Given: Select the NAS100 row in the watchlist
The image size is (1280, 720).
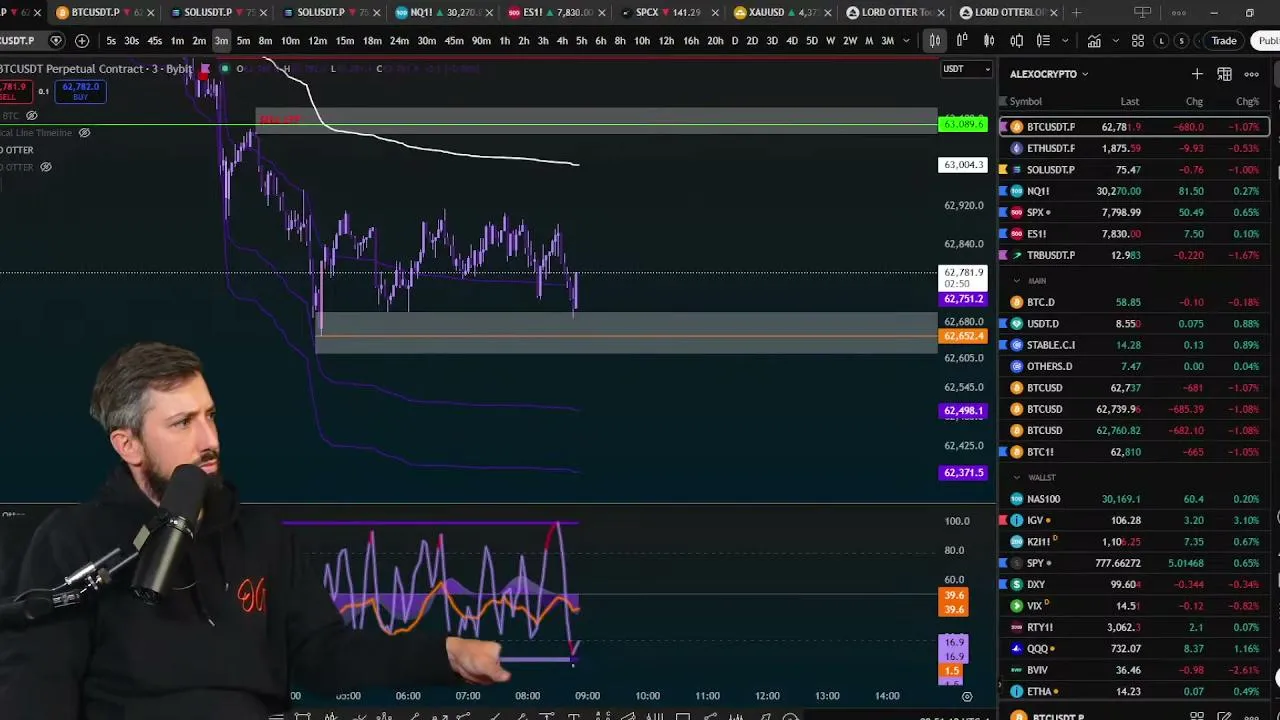Looking at the screenshot, I should point(1135,499).
